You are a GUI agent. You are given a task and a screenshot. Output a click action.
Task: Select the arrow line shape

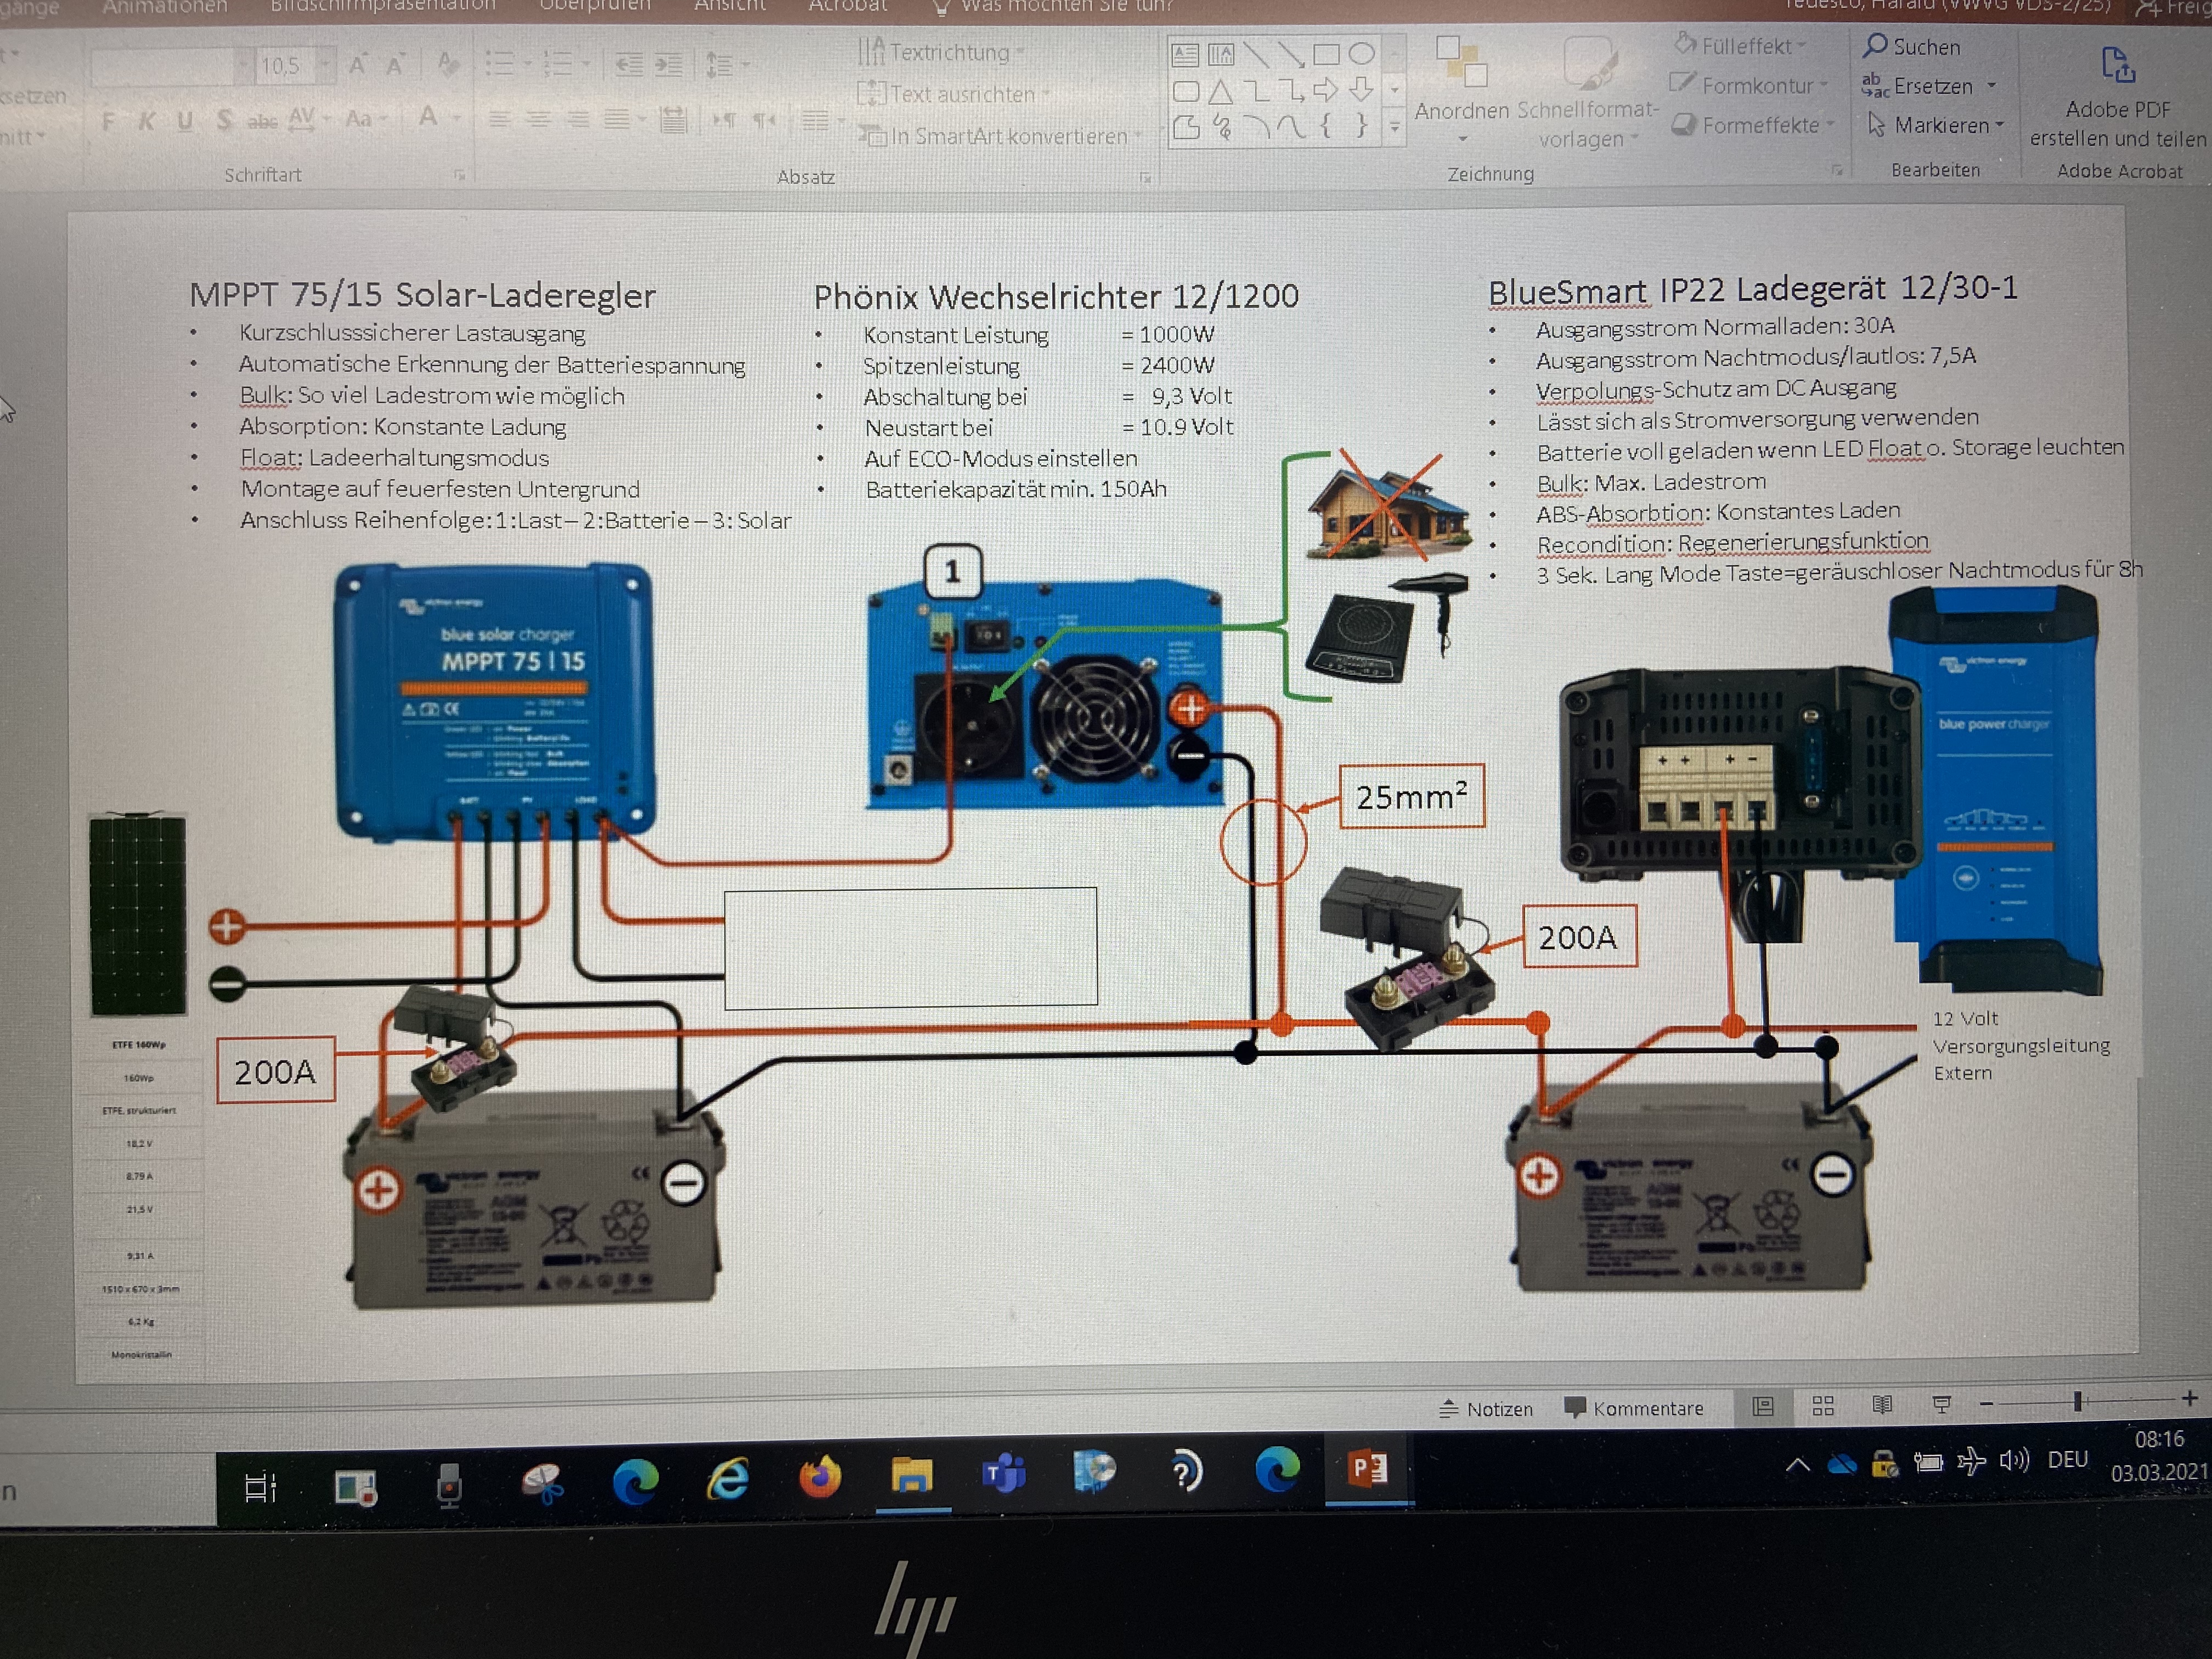pyautogui.click(x=1291, y=54)
